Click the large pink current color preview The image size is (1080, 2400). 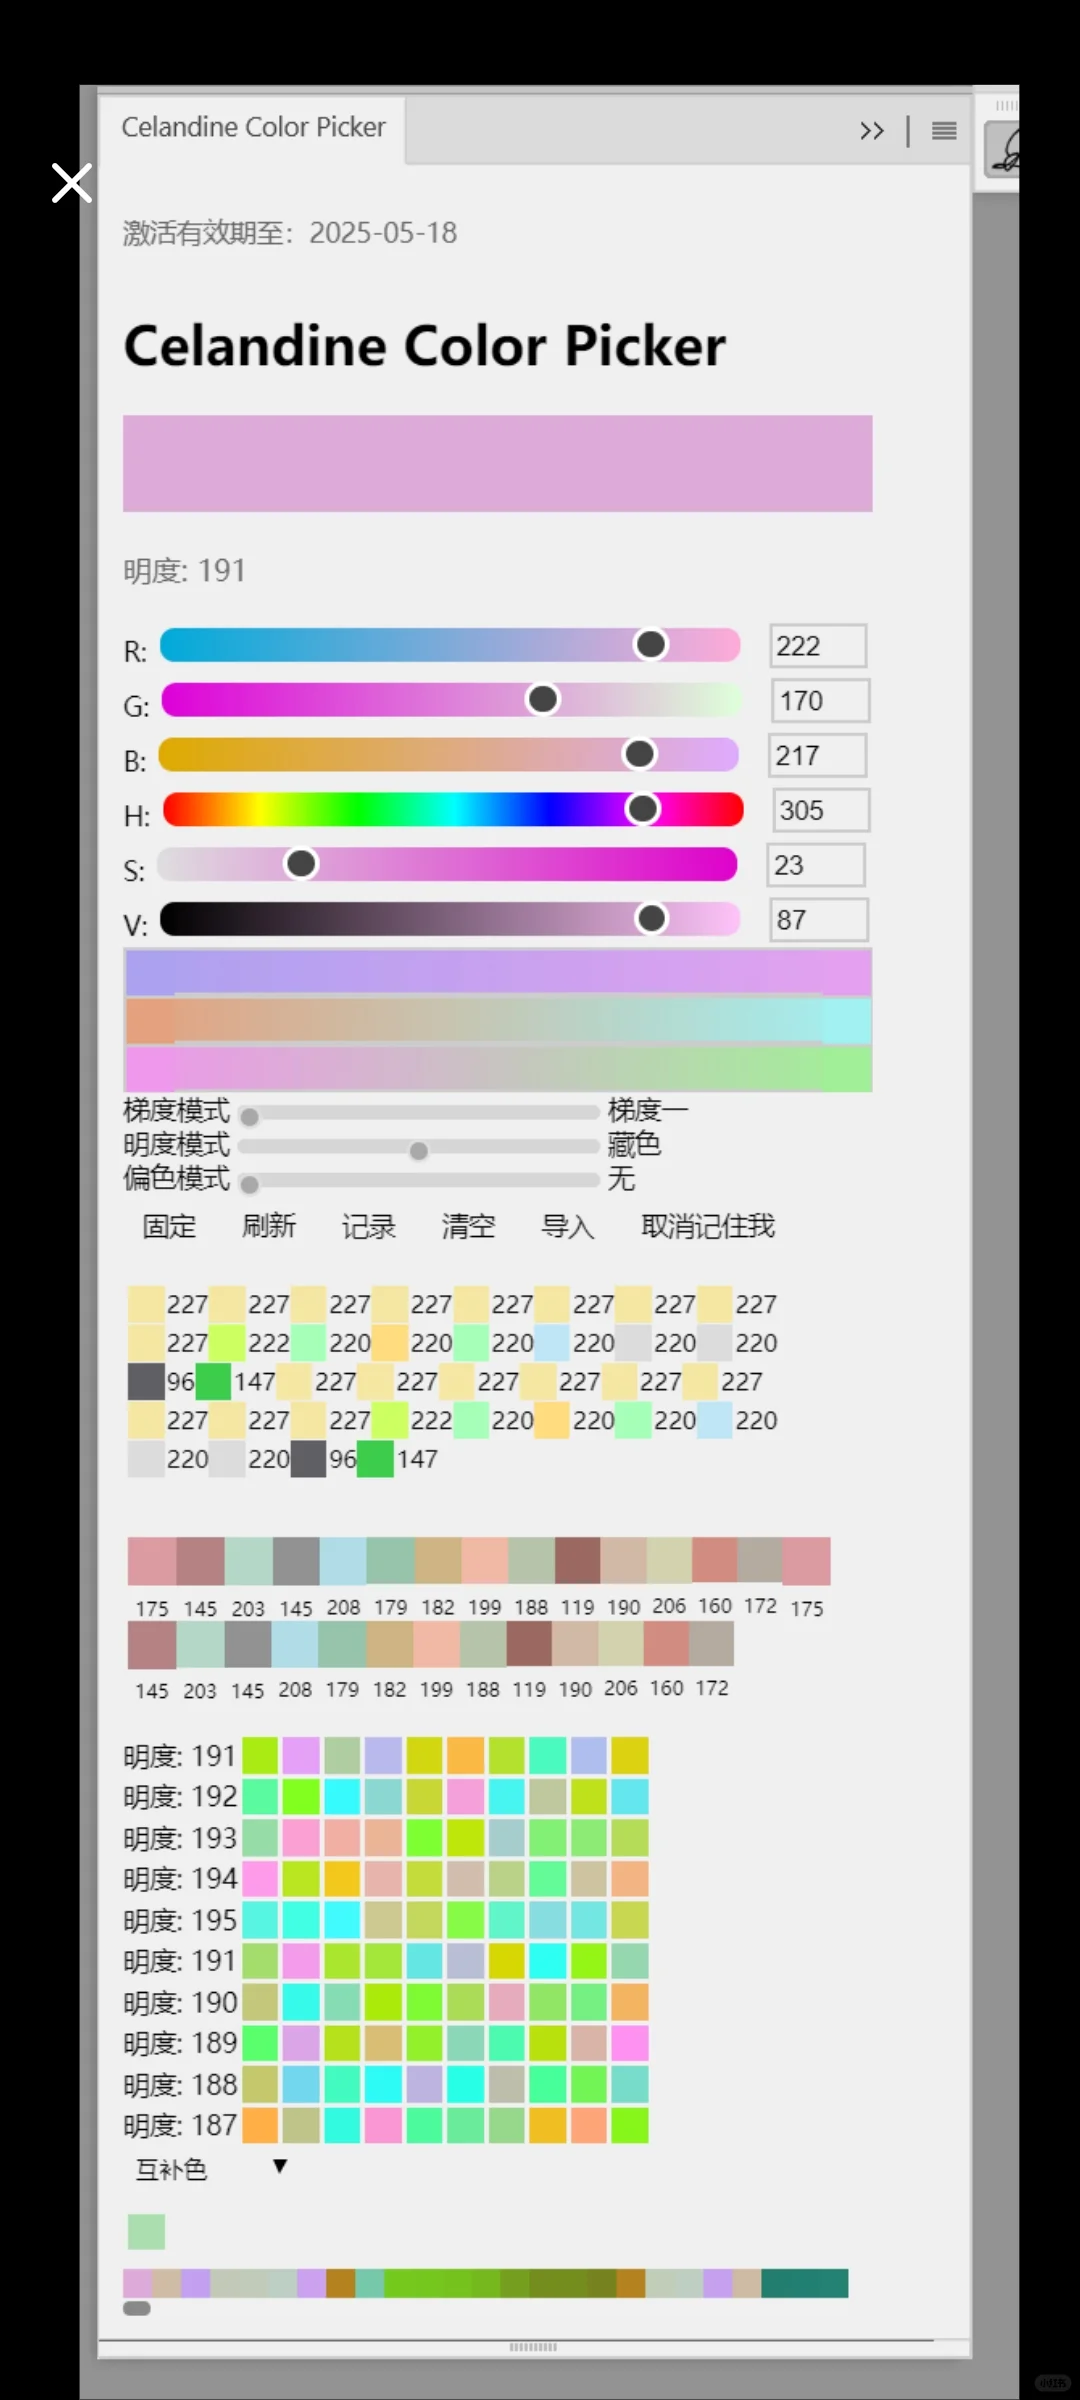[497, 464]
